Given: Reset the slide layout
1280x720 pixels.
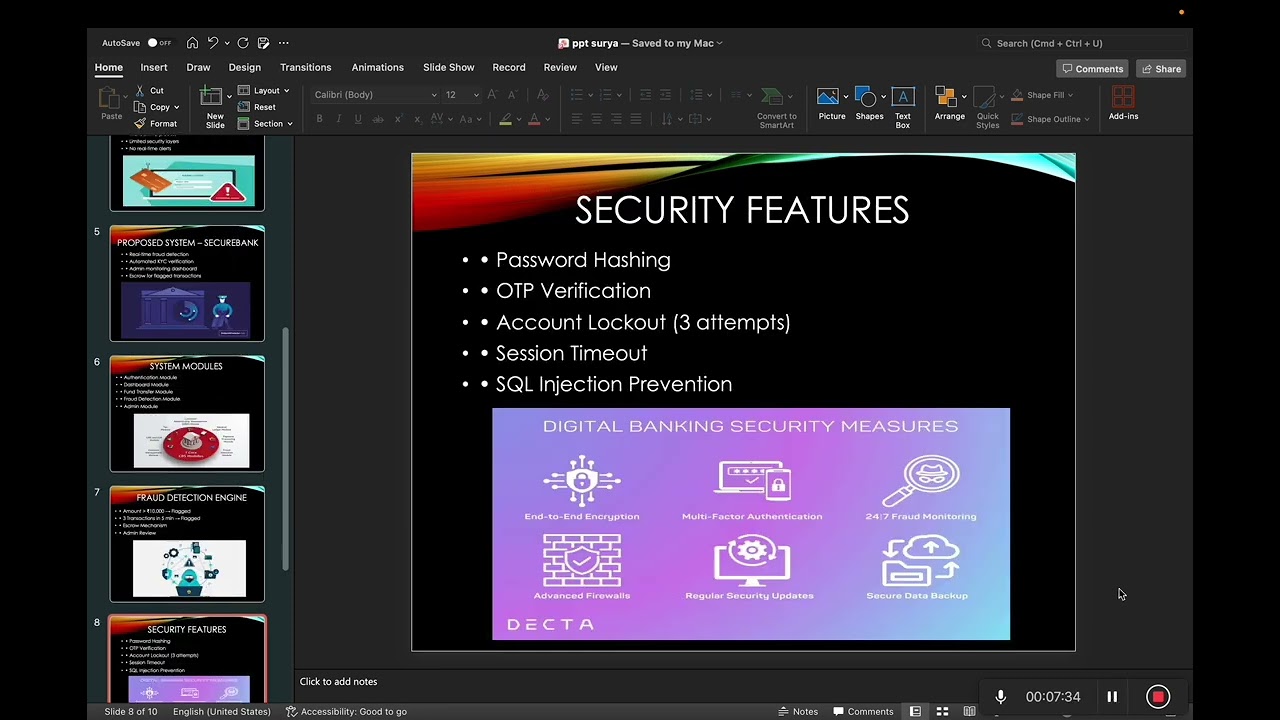Looking at the screenshot, I should tap(257, 107).
